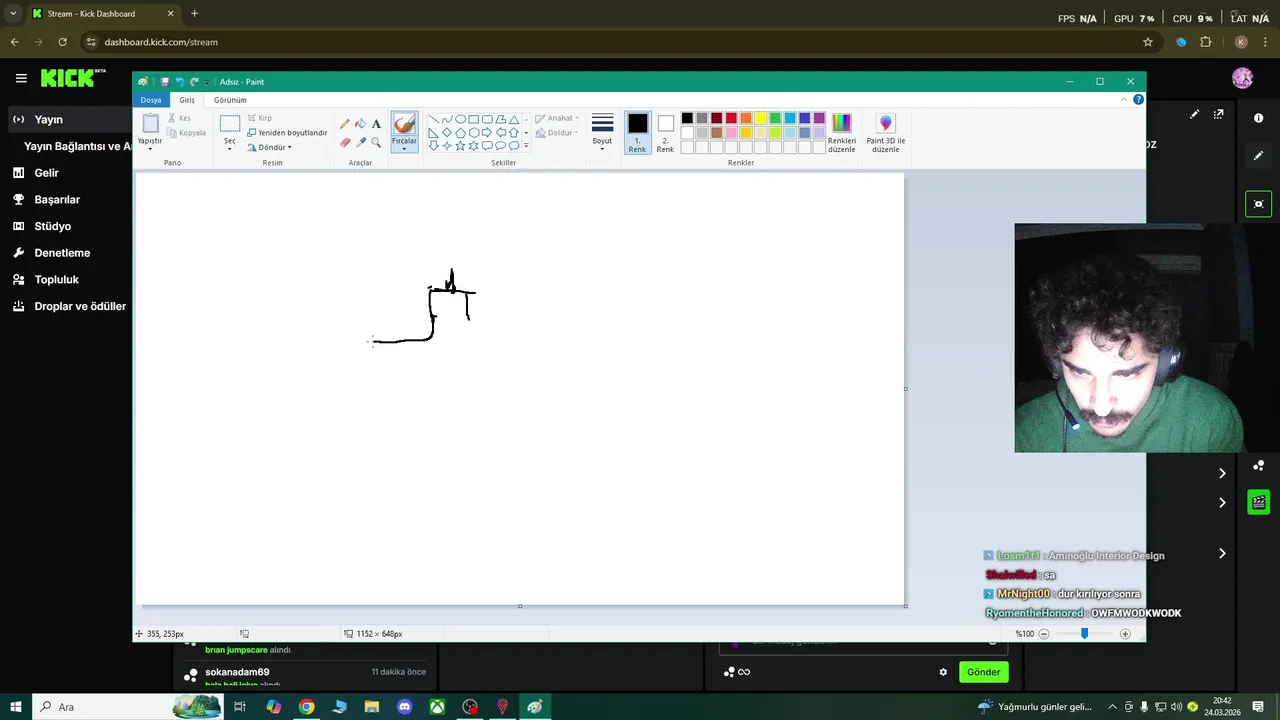Click the Undo arrow in Paint title bar
The width and height of the screenshot is (1280, 720).
[180, 82]
